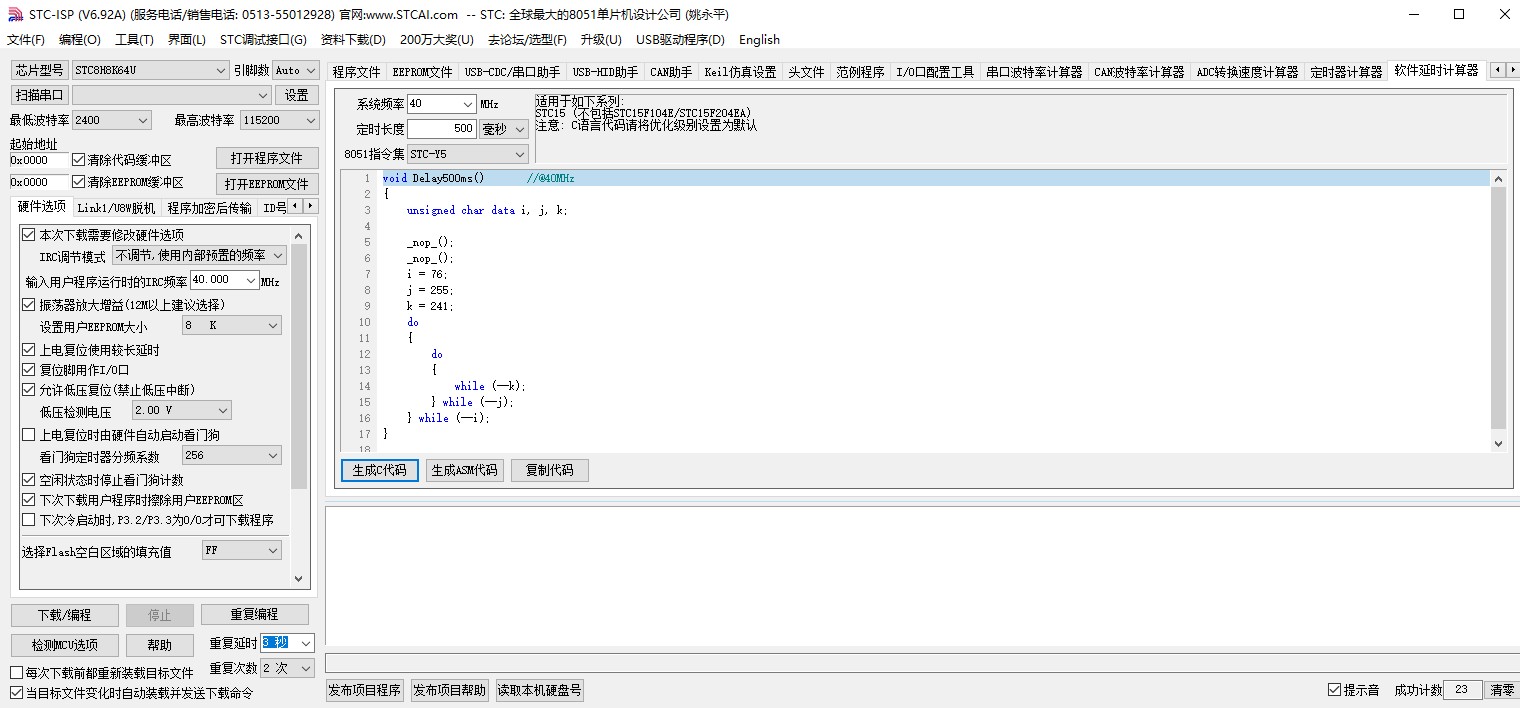Toggle 下次下载用户程序时擦除用户EEPROM区

28,500
